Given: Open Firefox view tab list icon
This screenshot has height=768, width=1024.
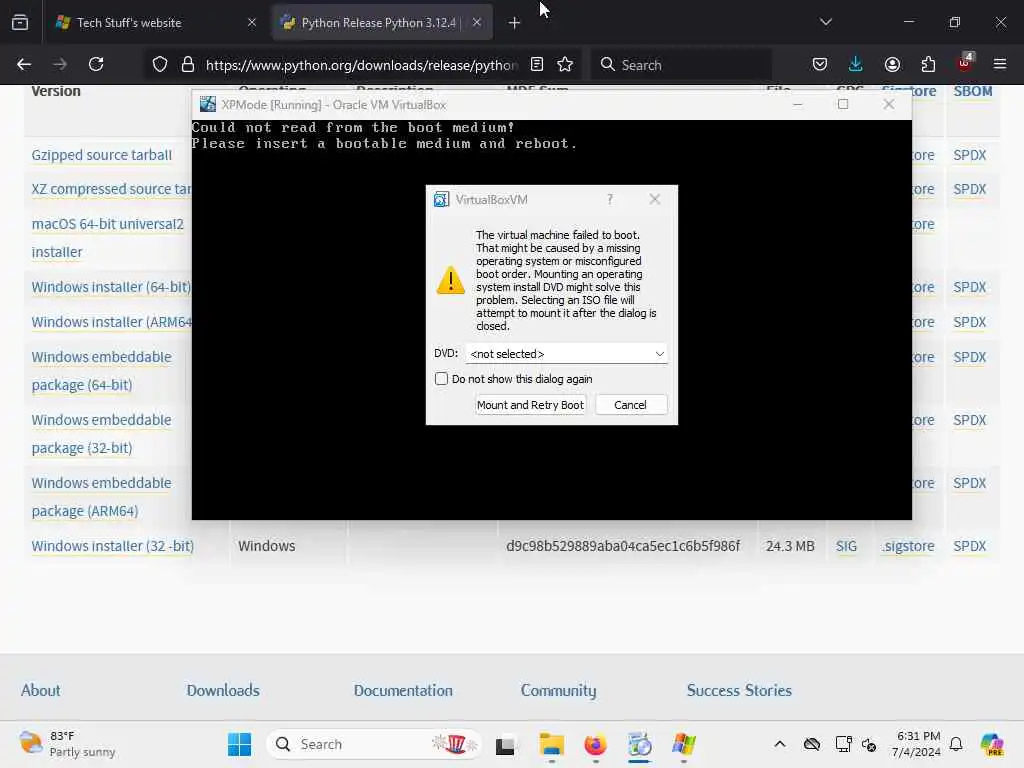Looking at the screenshot, I should (20, 23).
